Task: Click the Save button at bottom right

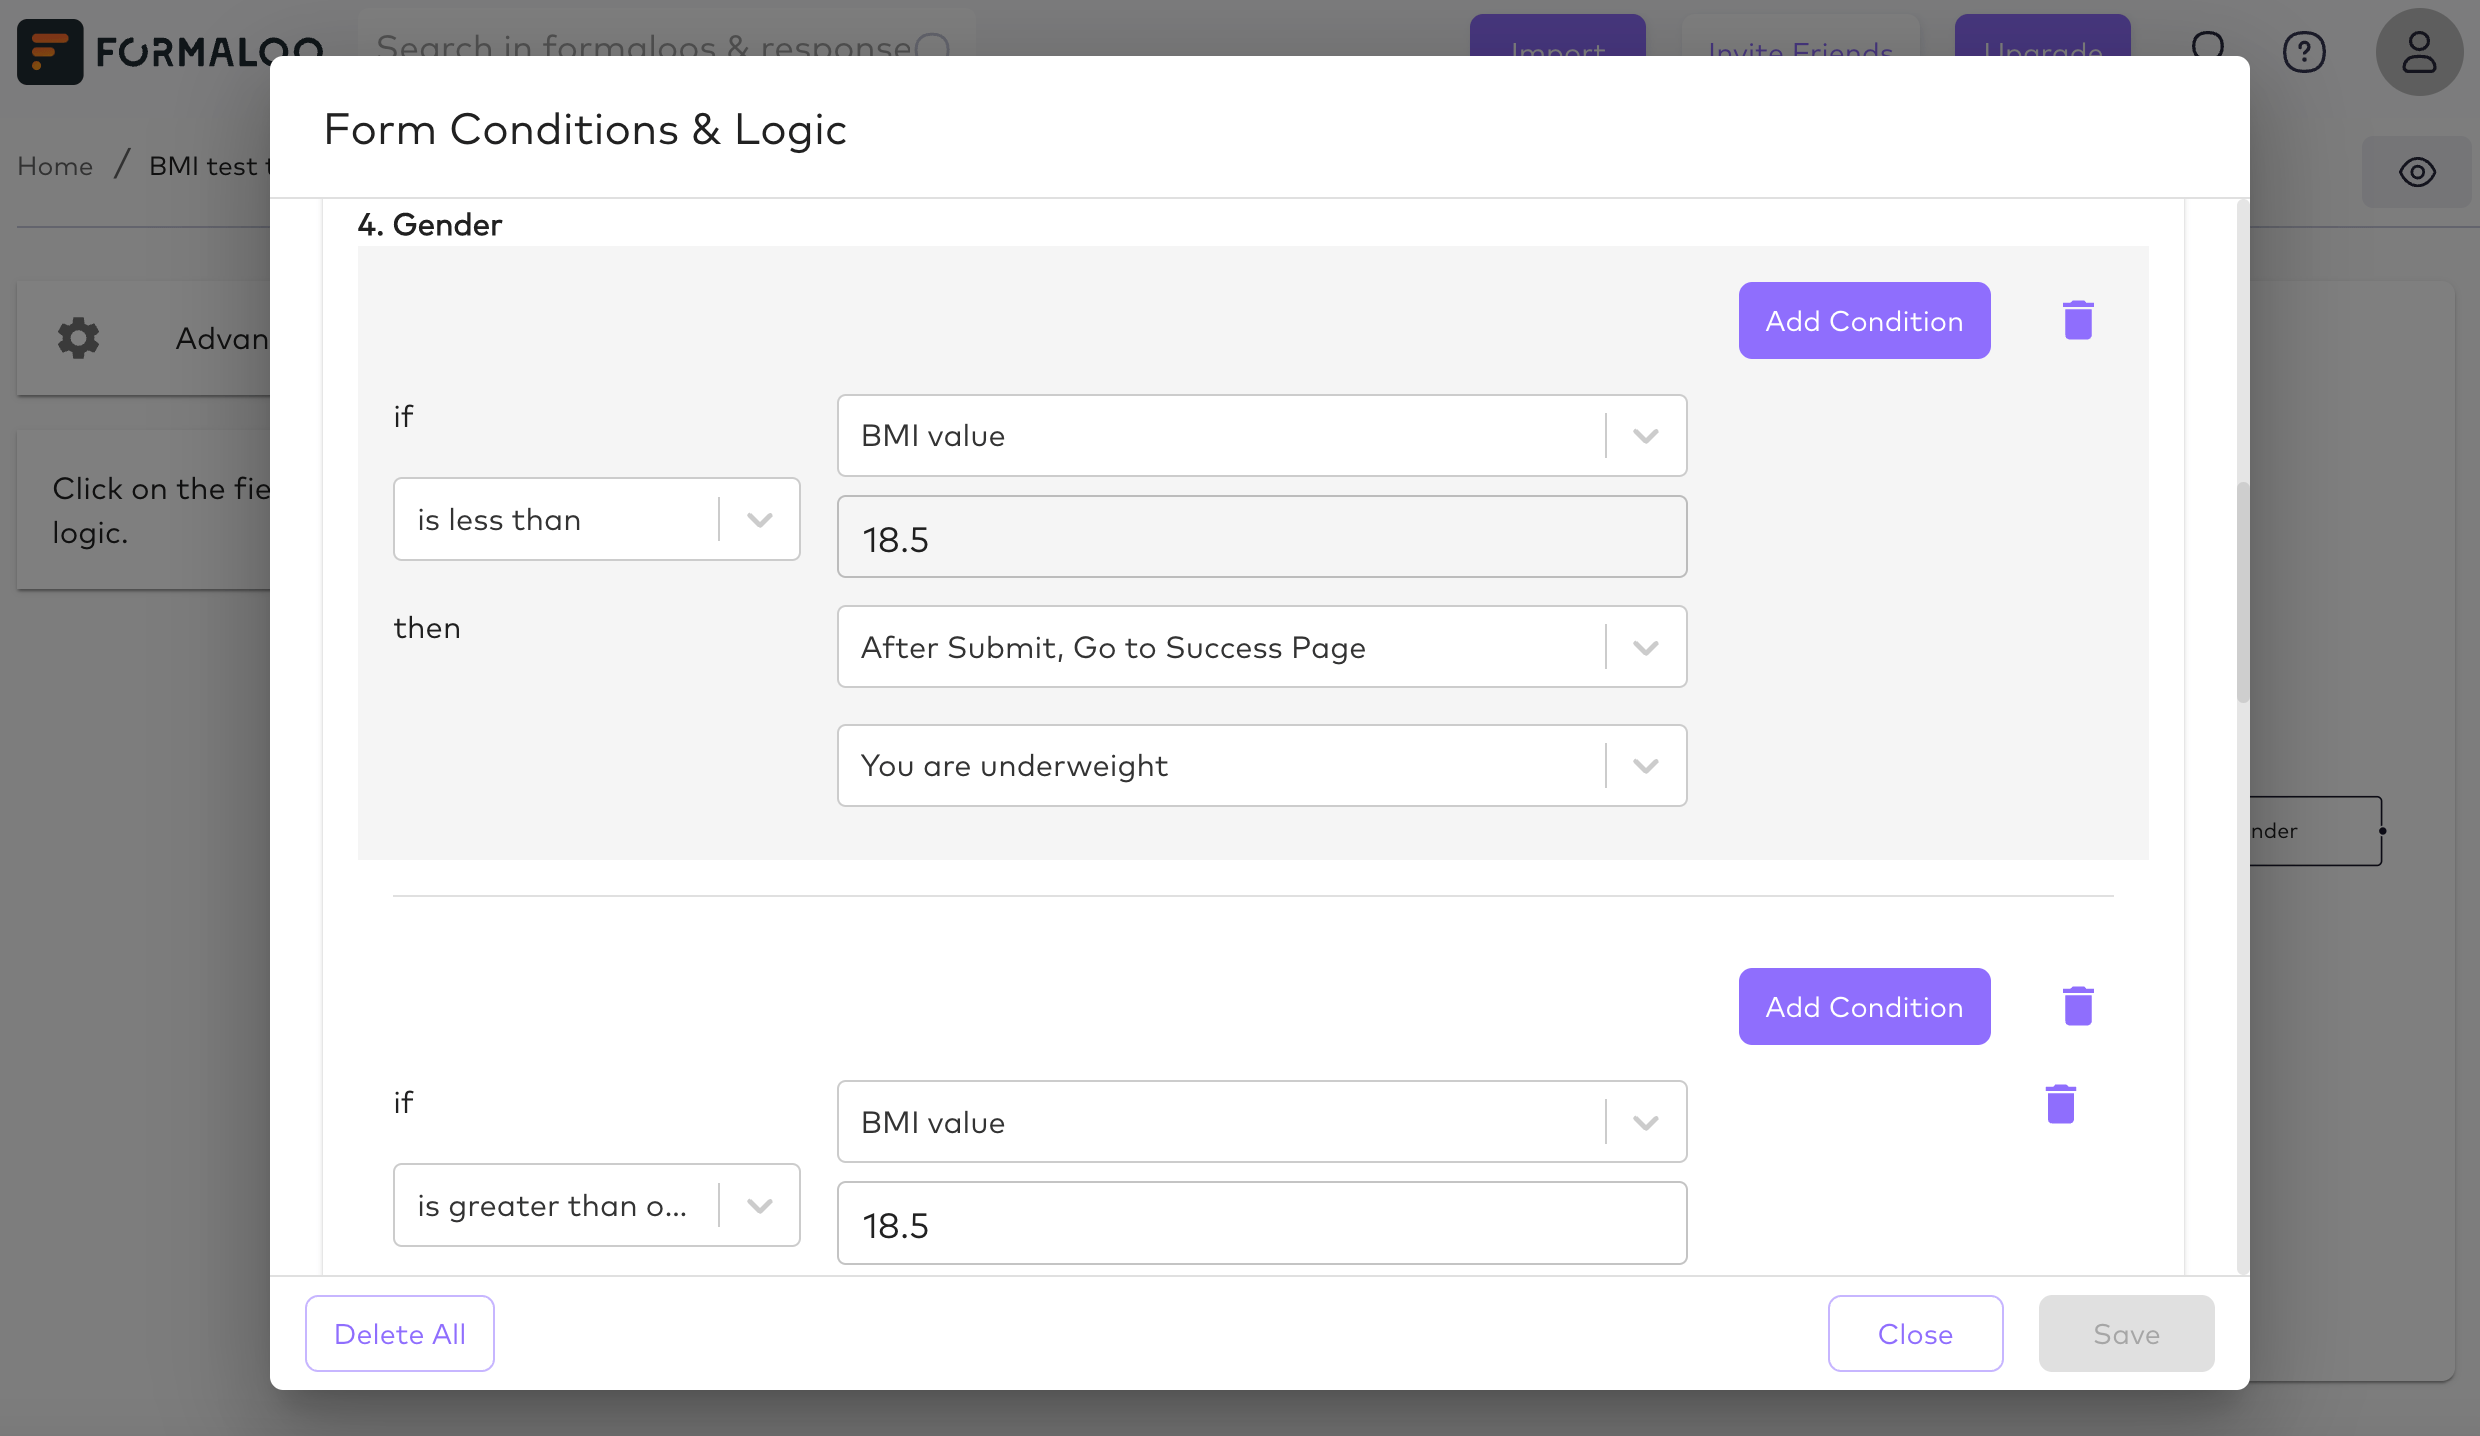Action: click(2126, 1333)
